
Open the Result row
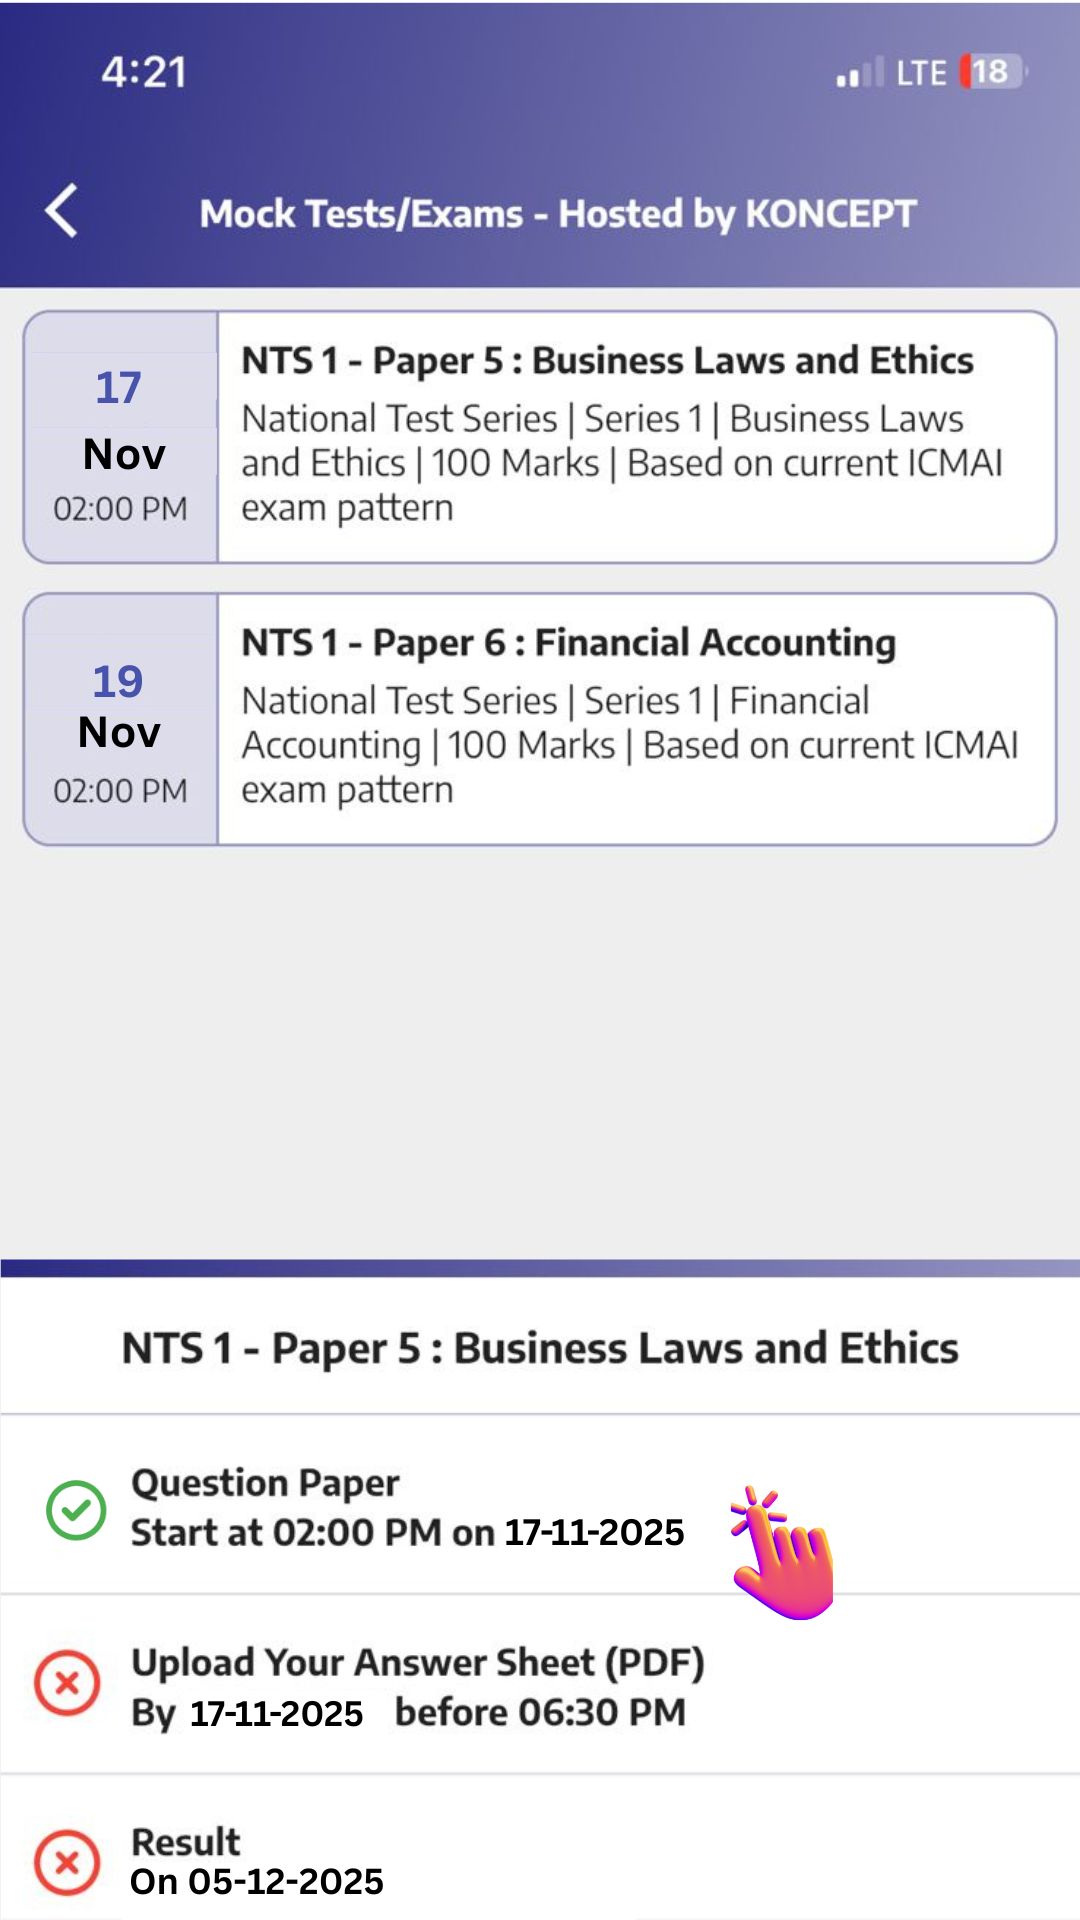[x=256, y=1861]
